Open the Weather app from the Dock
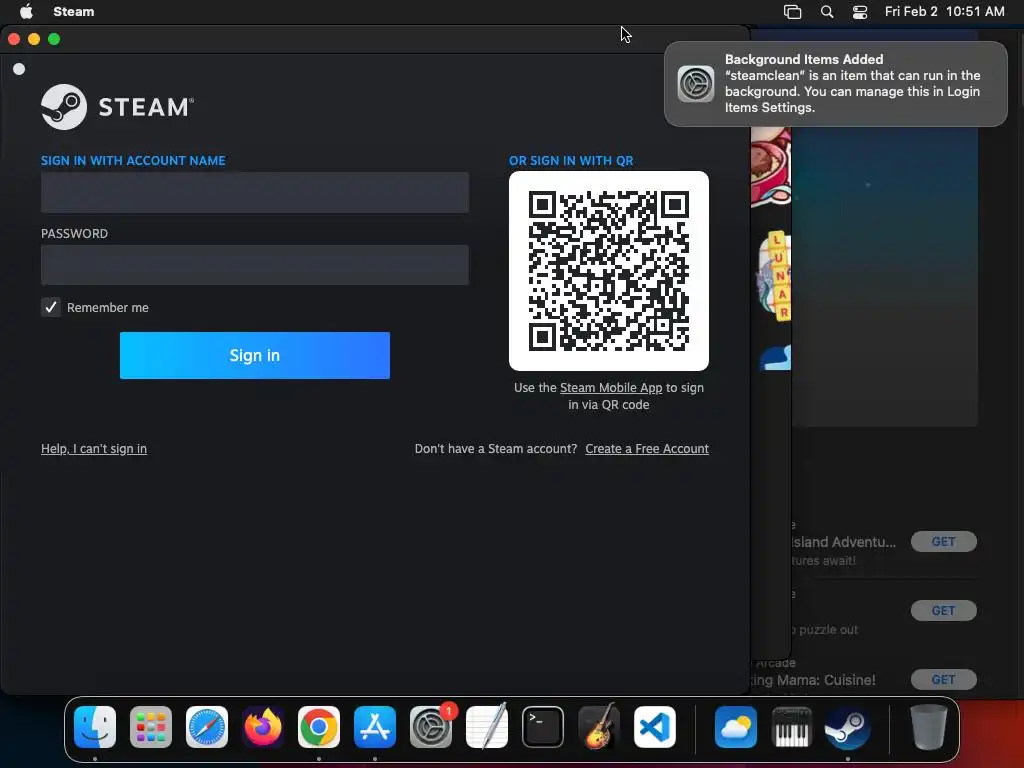This screenshot has height=768, width=1024. coord(736,727)
